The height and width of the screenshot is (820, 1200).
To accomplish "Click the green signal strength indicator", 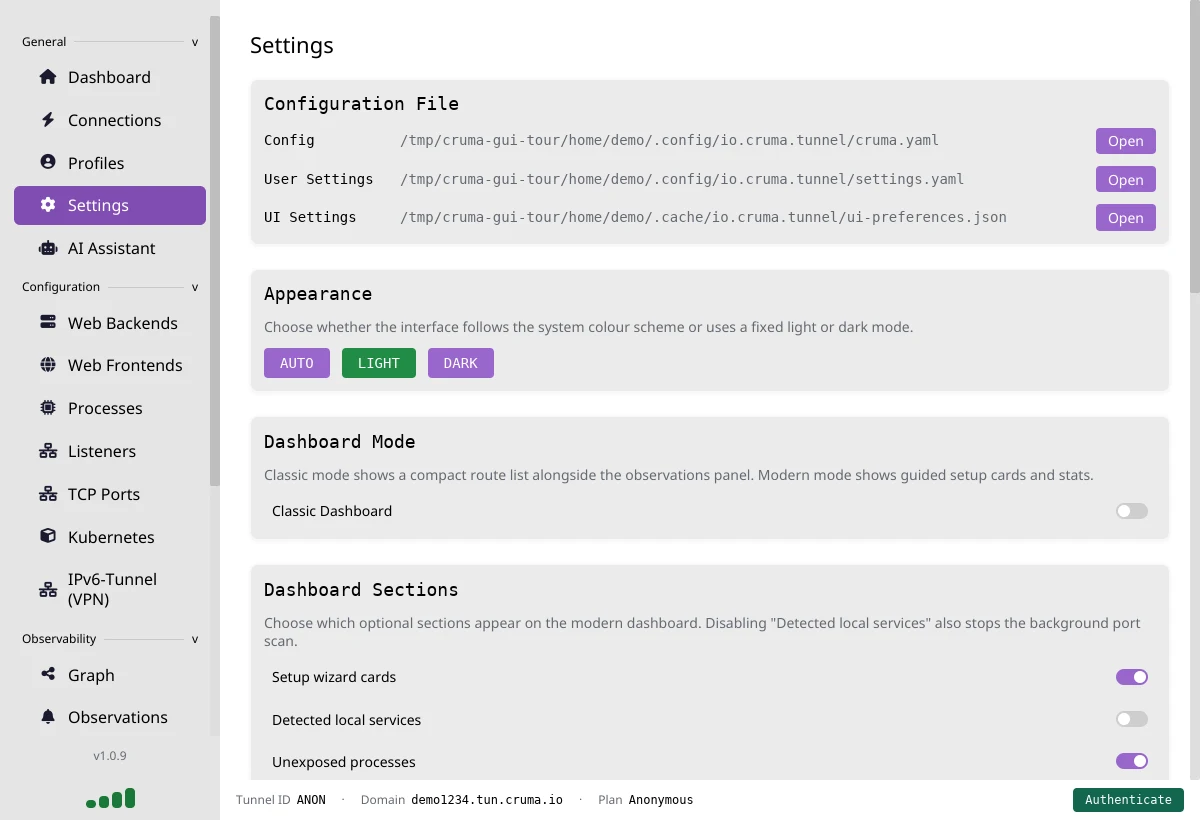I will pos(110,798).
